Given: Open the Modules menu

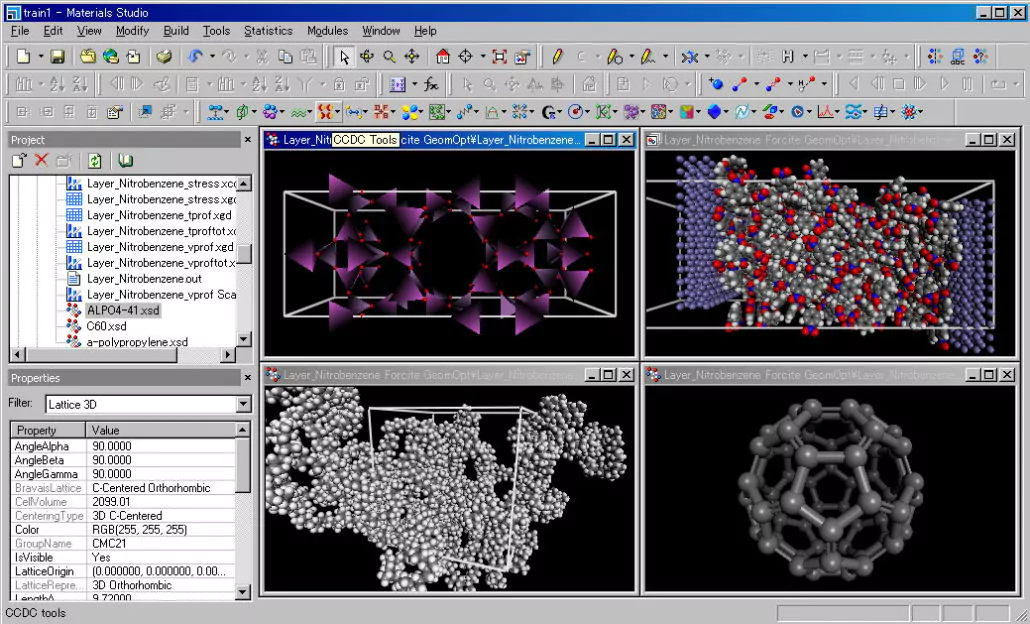Looking at the screenshot, I should [x=327, y=31].
